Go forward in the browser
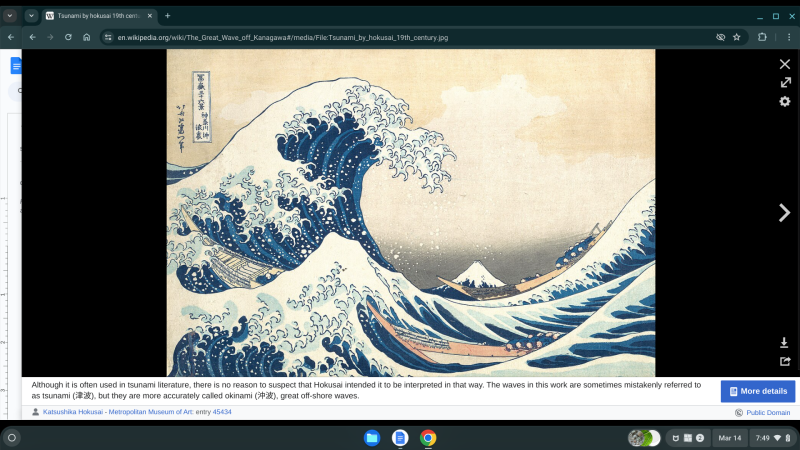The image size is (800, 450). tap(50, 37)
